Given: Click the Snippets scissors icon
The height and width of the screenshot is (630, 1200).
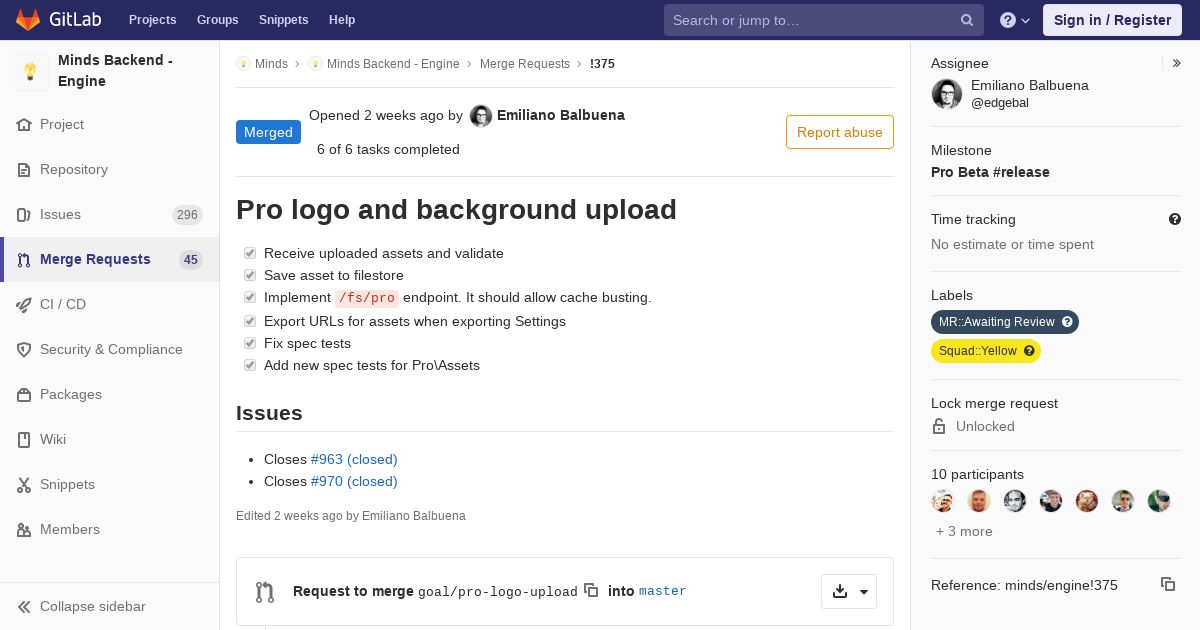Looking at the screenshot, I should point(24,485).
